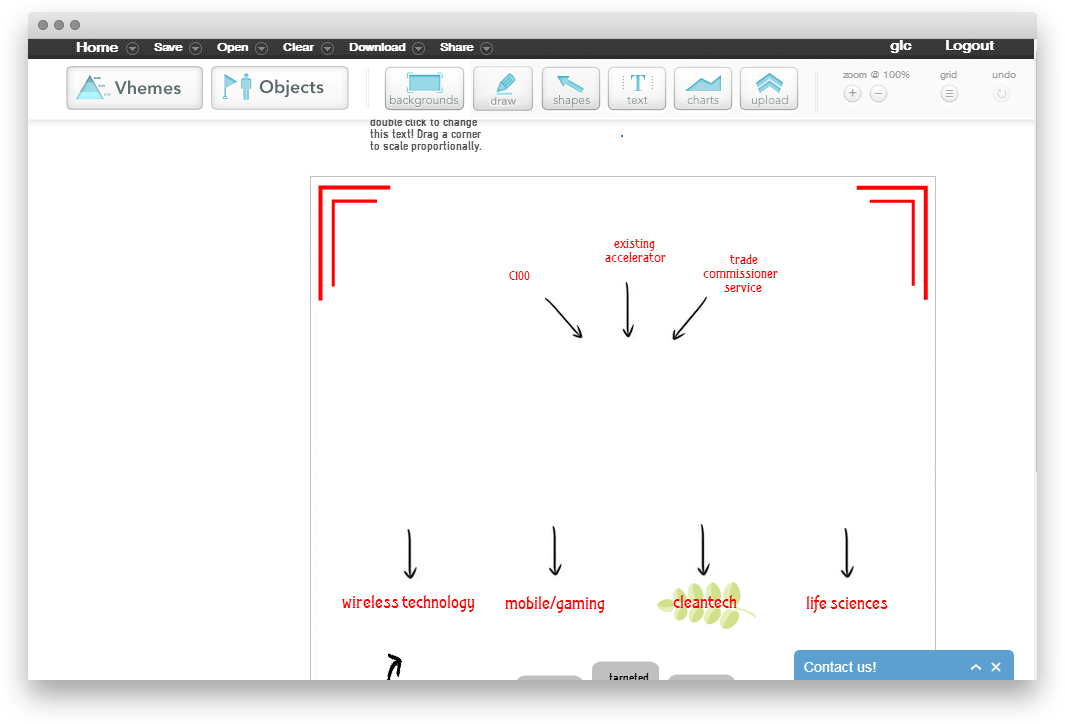
Task: Open the Save menu
Action: (168, 47)
